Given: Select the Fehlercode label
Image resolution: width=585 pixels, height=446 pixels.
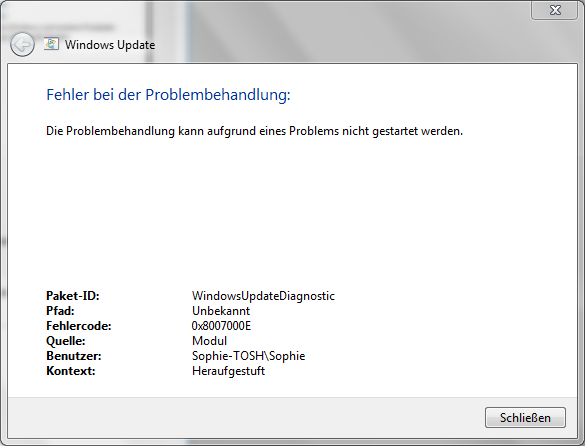Looking at the screenshot, I should tap(79, 326).
